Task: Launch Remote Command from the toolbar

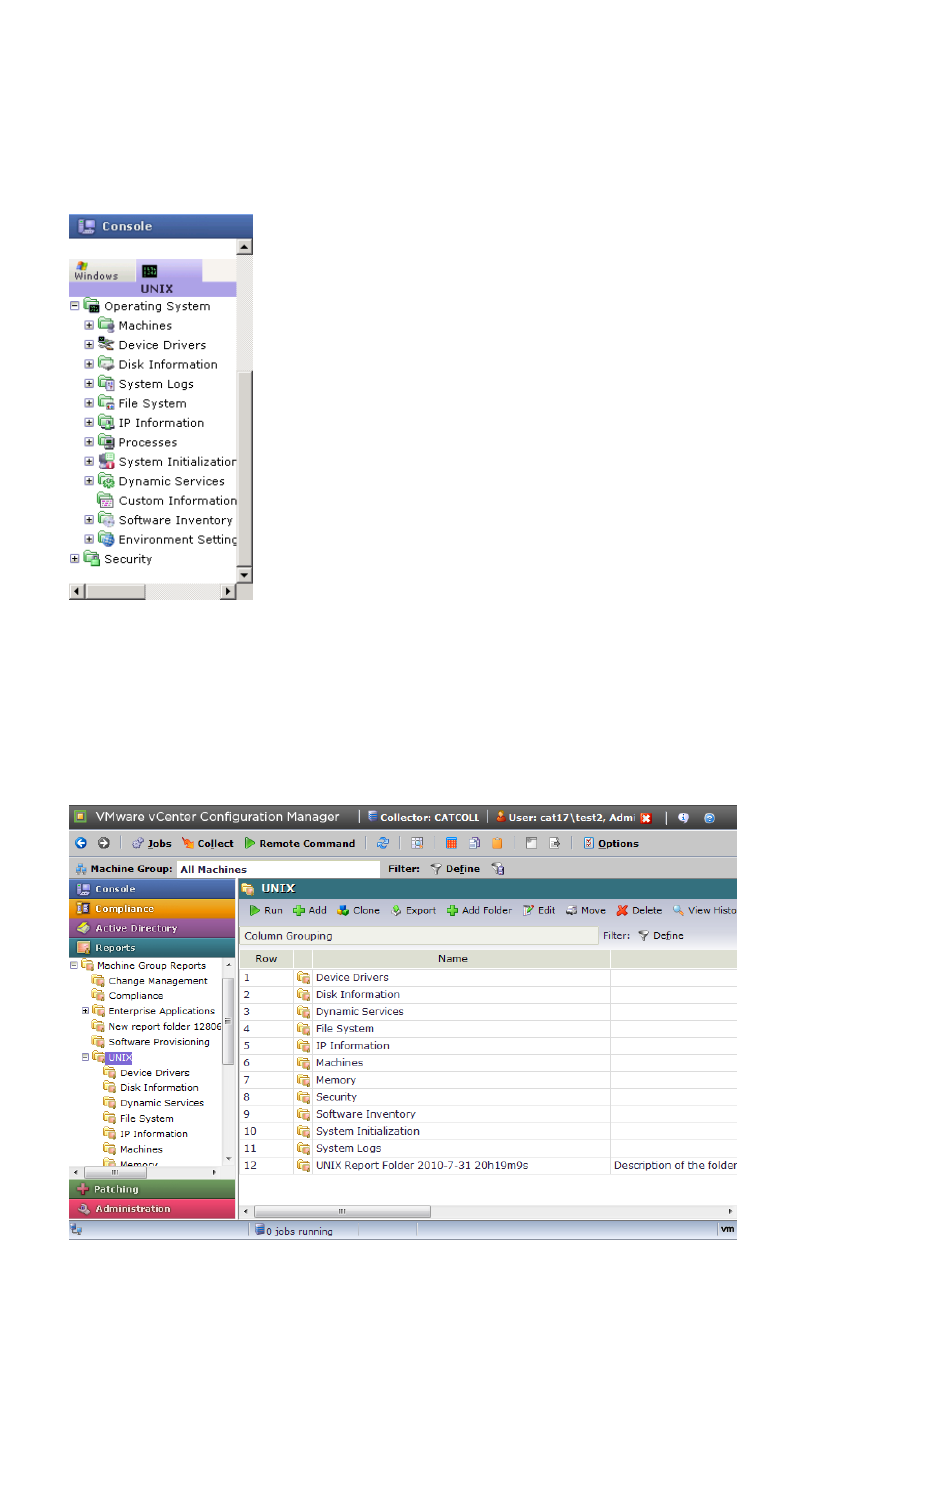Action: 300,843
